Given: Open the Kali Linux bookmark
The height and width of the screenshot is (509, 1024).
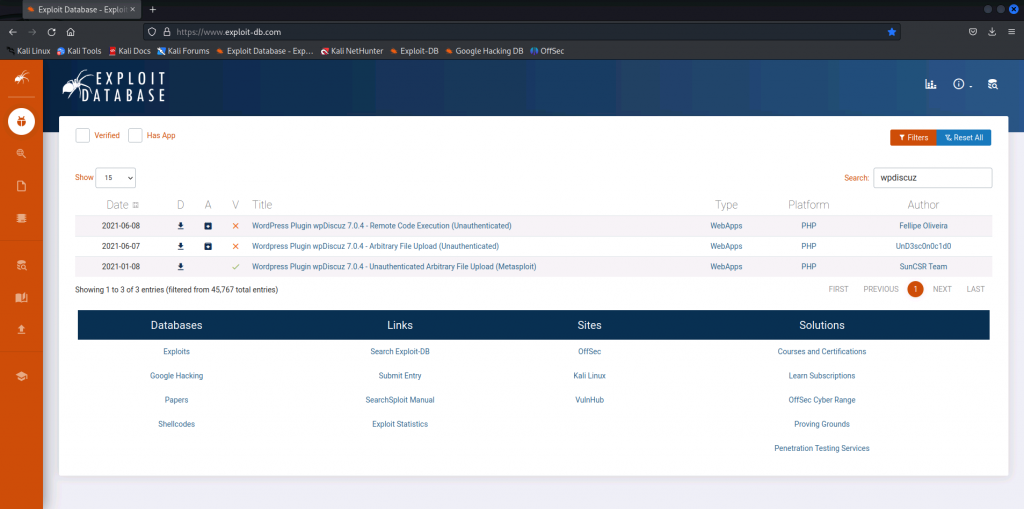Looking at the screenshot, I should (x=28, y=50).
